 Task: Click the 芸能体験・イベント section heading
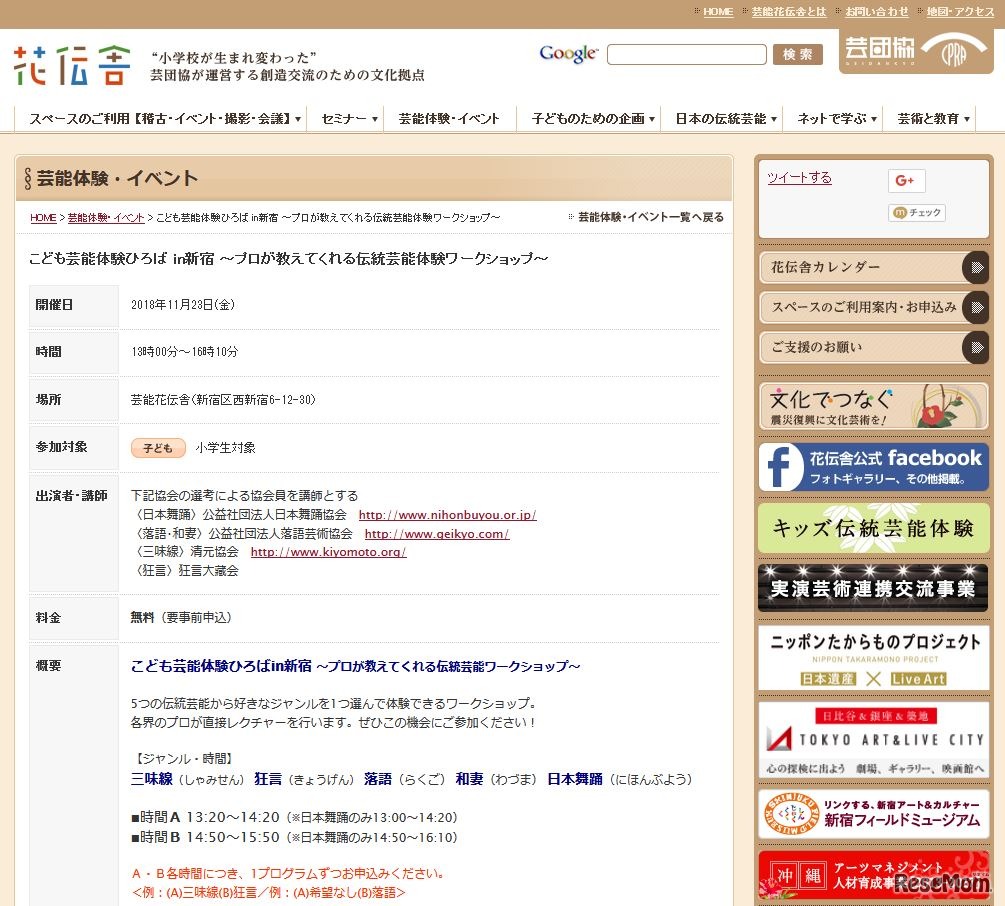tap(117, 178)
